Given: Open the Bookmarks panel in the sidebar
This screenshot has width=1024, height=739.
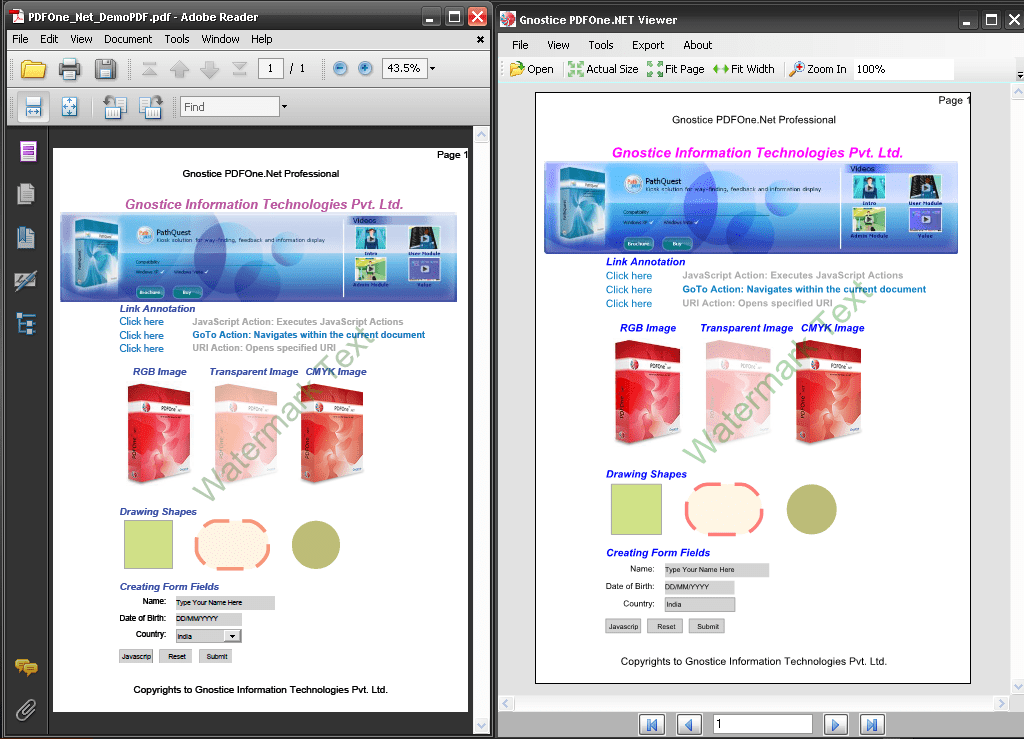Looking at the screenshot, I should click(27, 236).
